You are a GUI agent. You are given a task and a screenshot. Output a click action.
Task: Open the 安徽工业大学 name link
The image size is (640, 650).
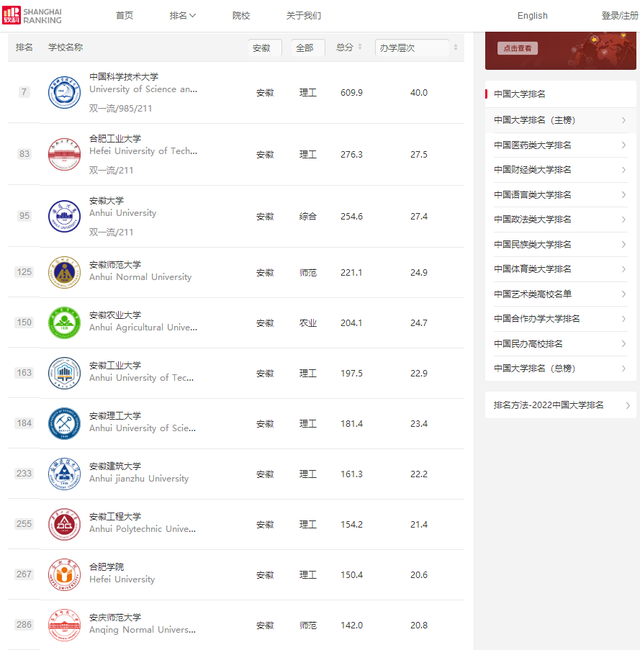tap(115, 365)
